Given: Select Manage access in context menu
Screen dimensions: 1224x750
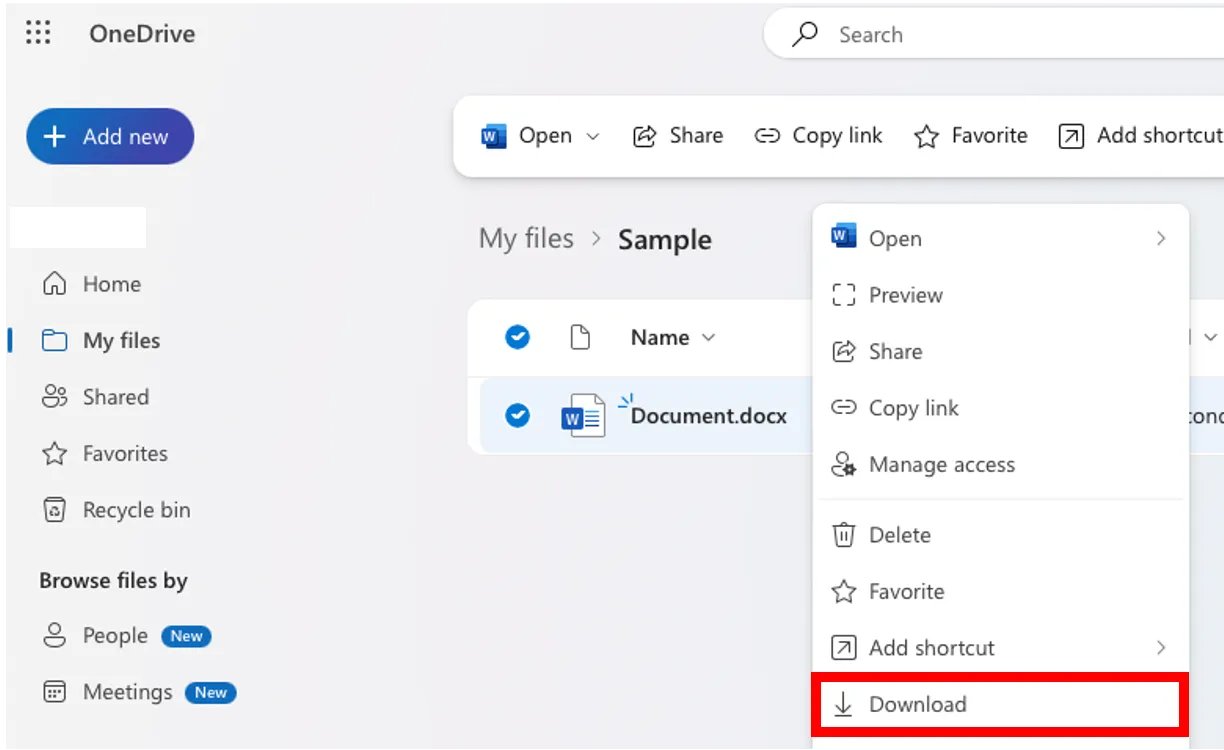Looking at the screenshot, I should point(941,465).
